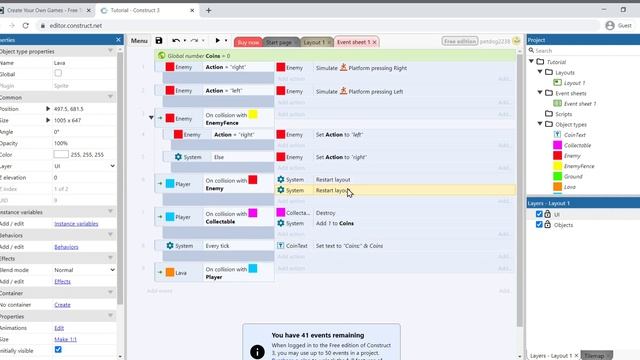The image size is (640, 360).
Task: Open the play options dropdown arrow
Action: point(226,40)
